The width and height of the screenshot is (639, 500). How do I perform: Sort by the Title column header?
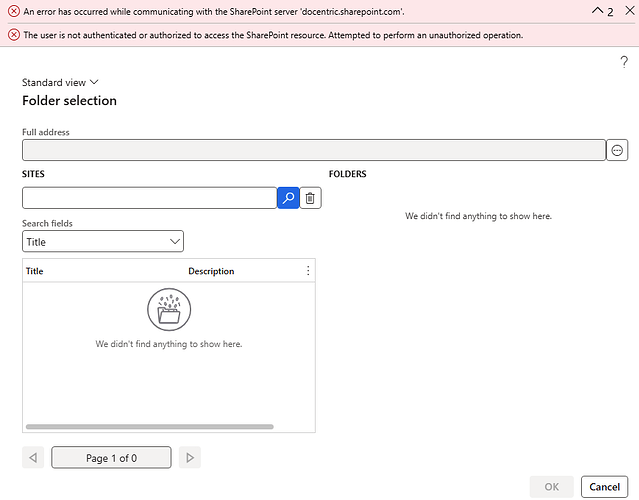[35, 271]
